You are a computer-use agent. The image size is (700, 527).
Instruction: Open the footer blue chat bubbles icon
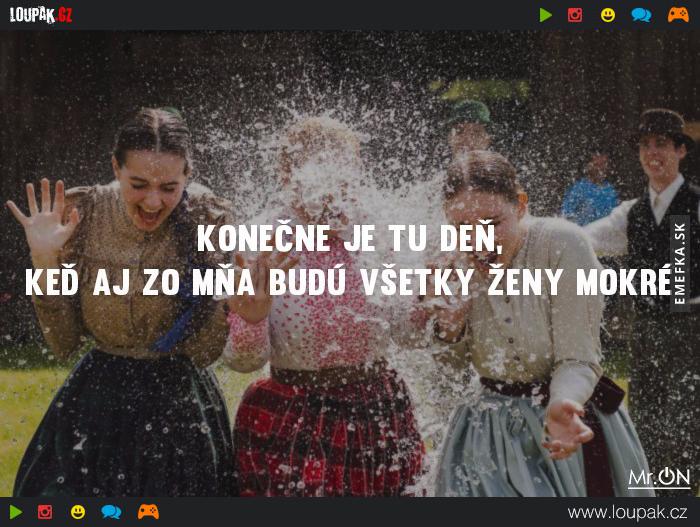pyautogui.click(x=111, y=512)
